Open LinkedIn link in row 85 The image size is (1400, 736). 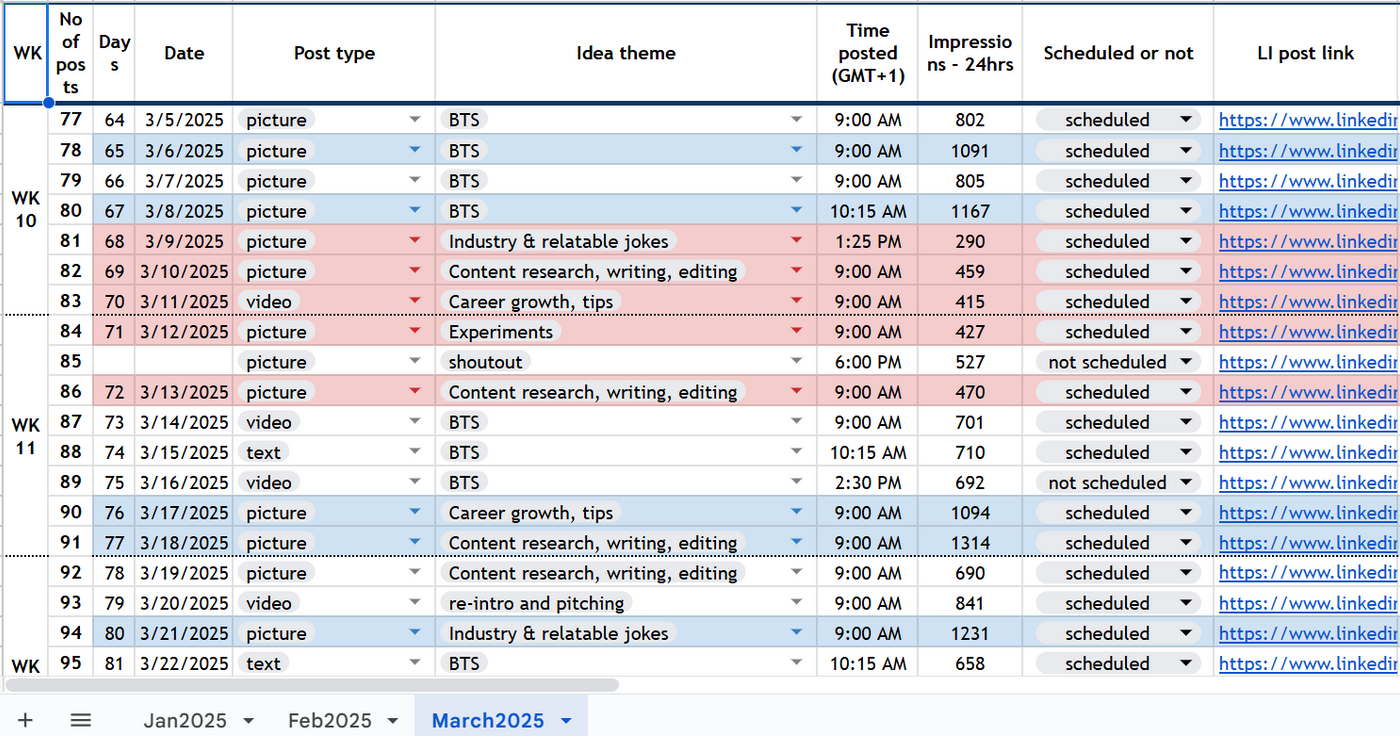tap(1308, 362)
